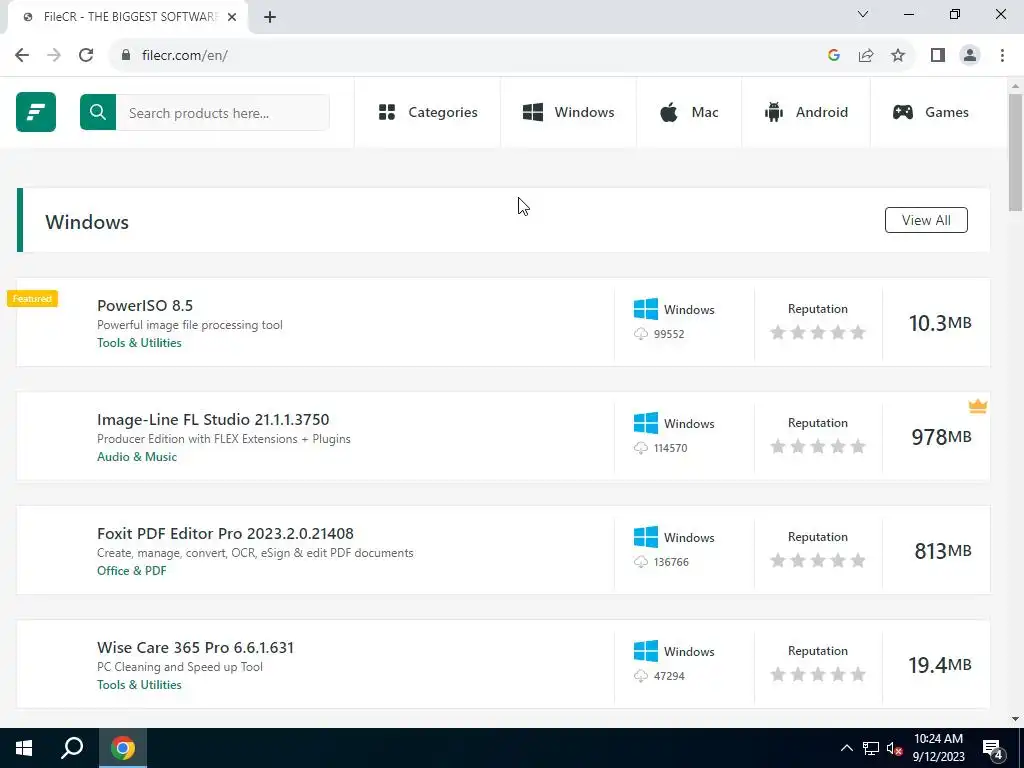Click the green search magnifier button

click(x=98, y=112)
